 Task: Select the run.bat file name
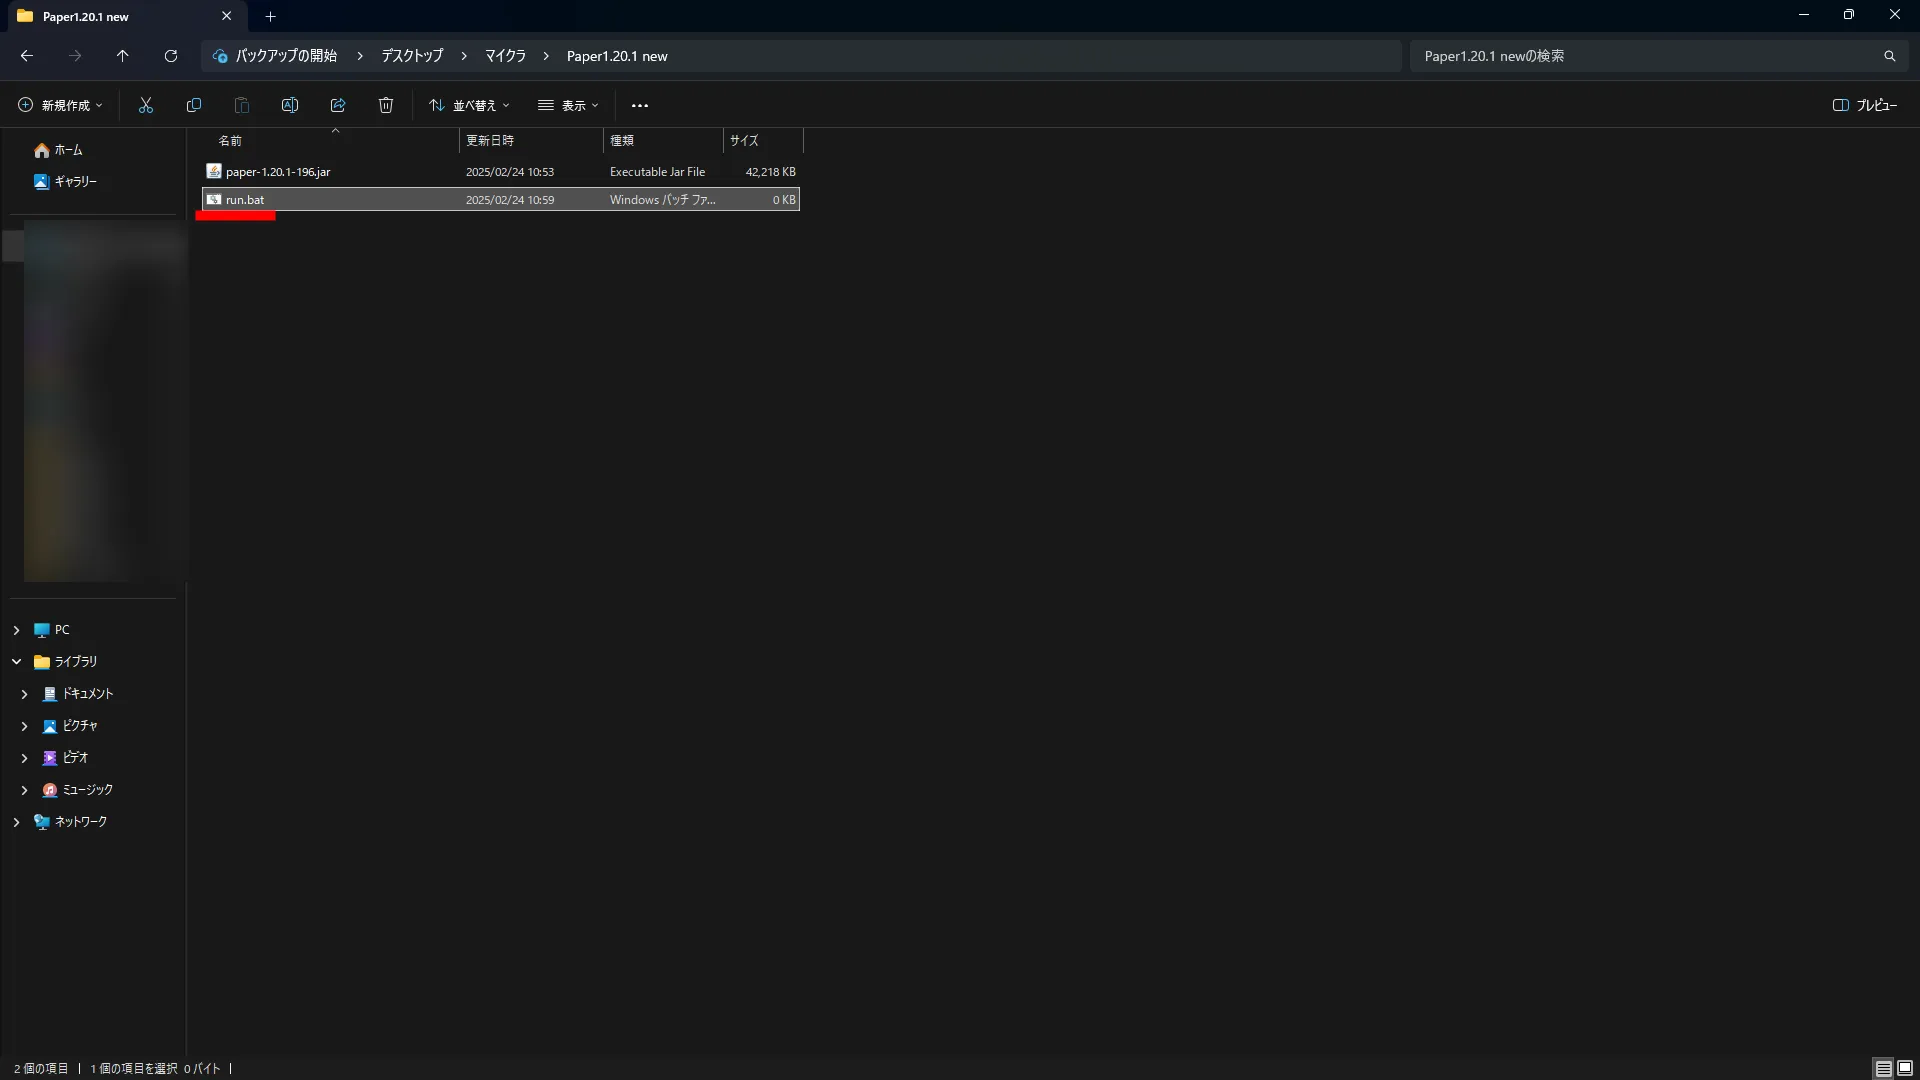point(245,200)
